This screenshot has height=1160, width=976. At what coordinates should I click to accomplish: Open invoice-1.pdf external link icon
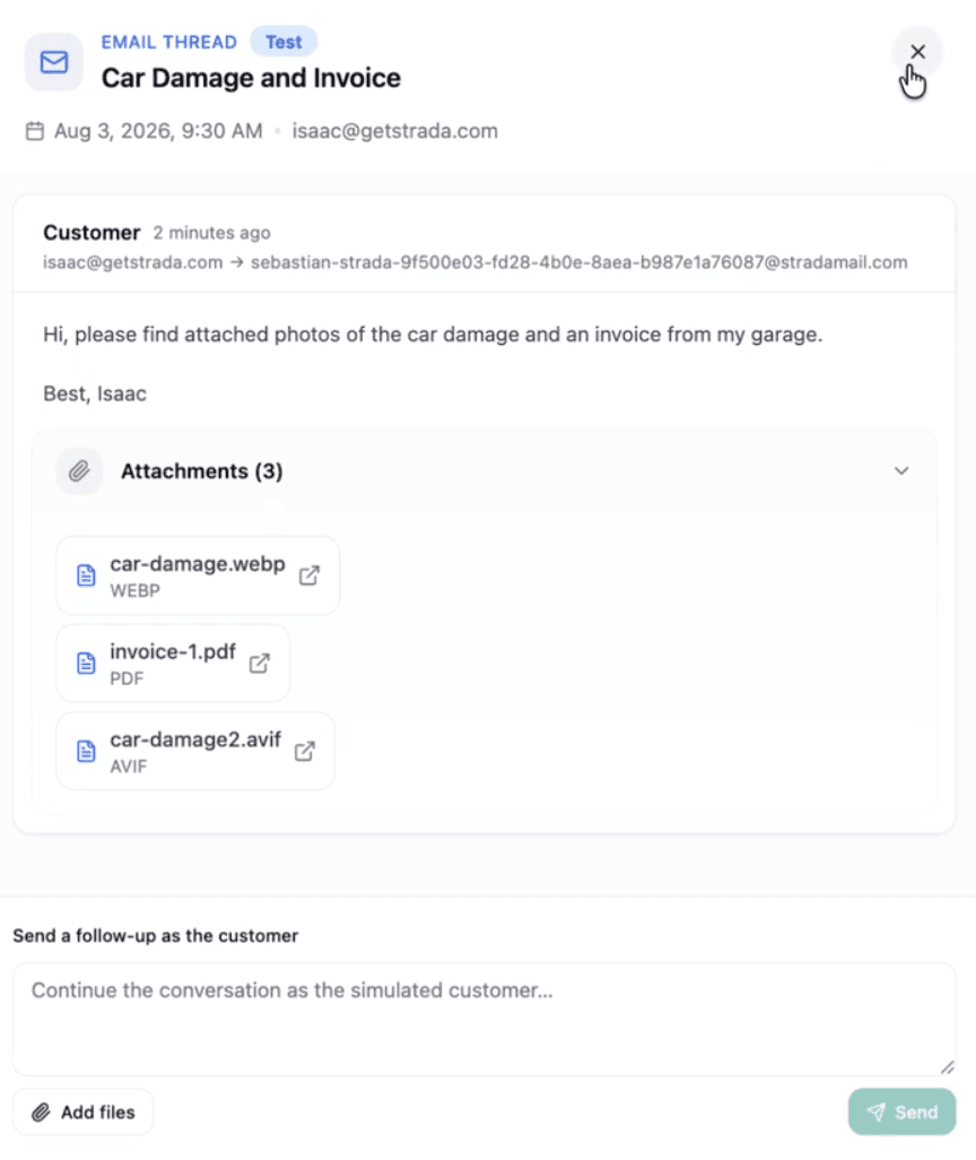(x=260, y=664)
